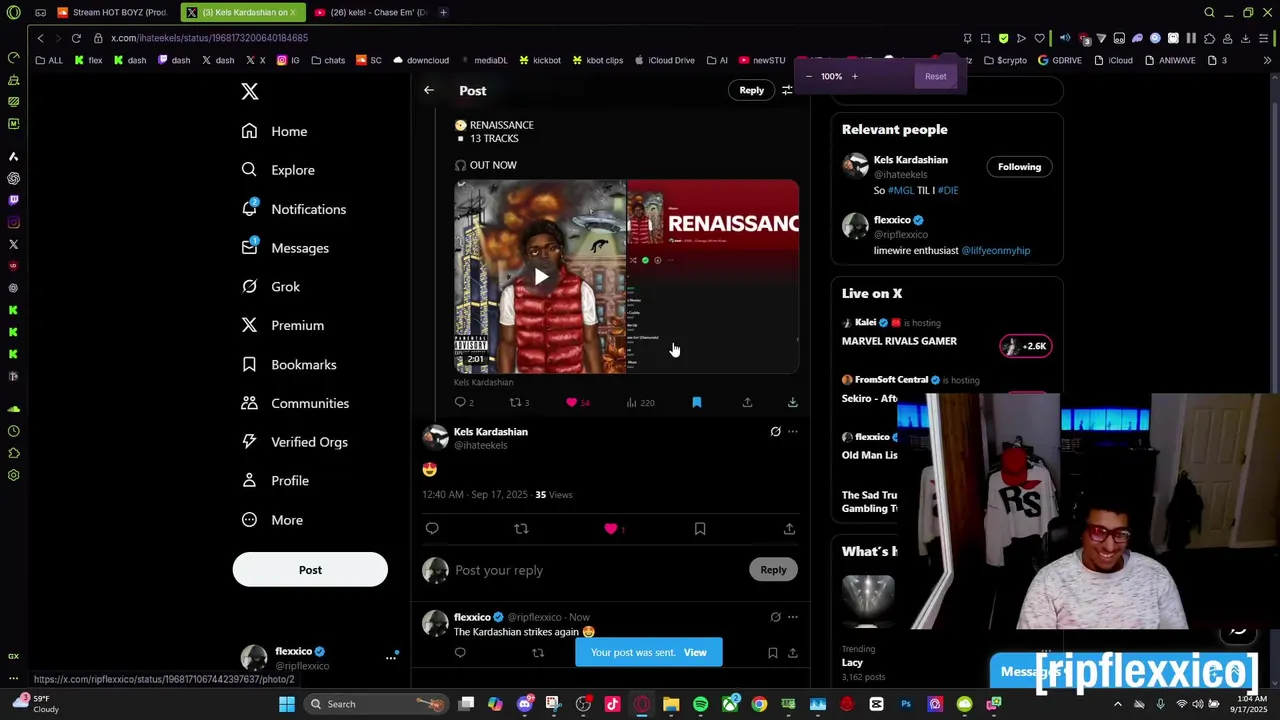Image resolution: width=1280 pixels, height=720 pixels.
Task: Open @lilfyeonmyhip mention link
Action: (x=995, y=250)
